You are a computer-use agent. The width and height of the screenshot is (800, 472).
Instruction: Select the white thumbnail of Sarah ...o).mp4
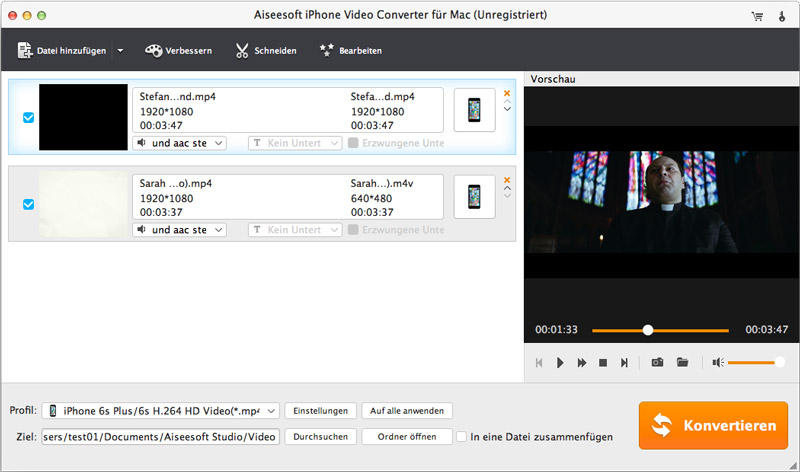83,204
